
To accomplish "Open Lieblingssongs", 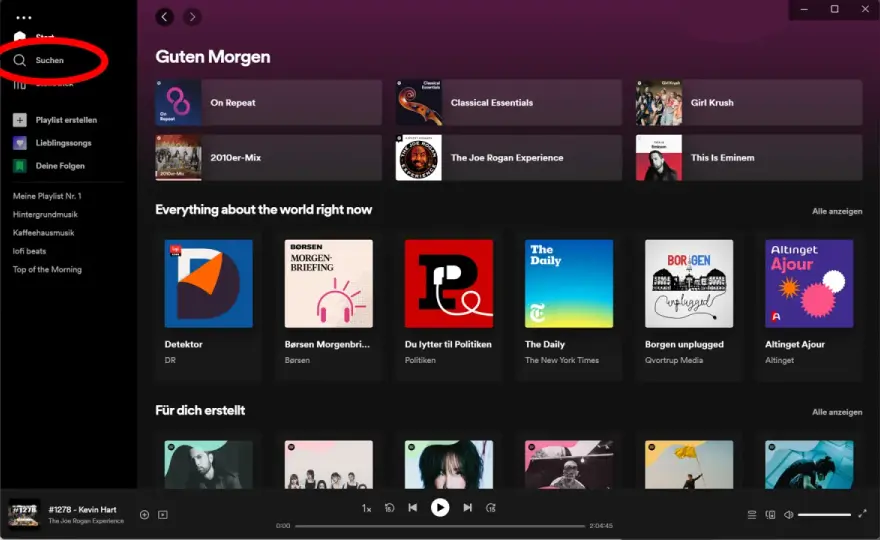I will coord(63,143).
